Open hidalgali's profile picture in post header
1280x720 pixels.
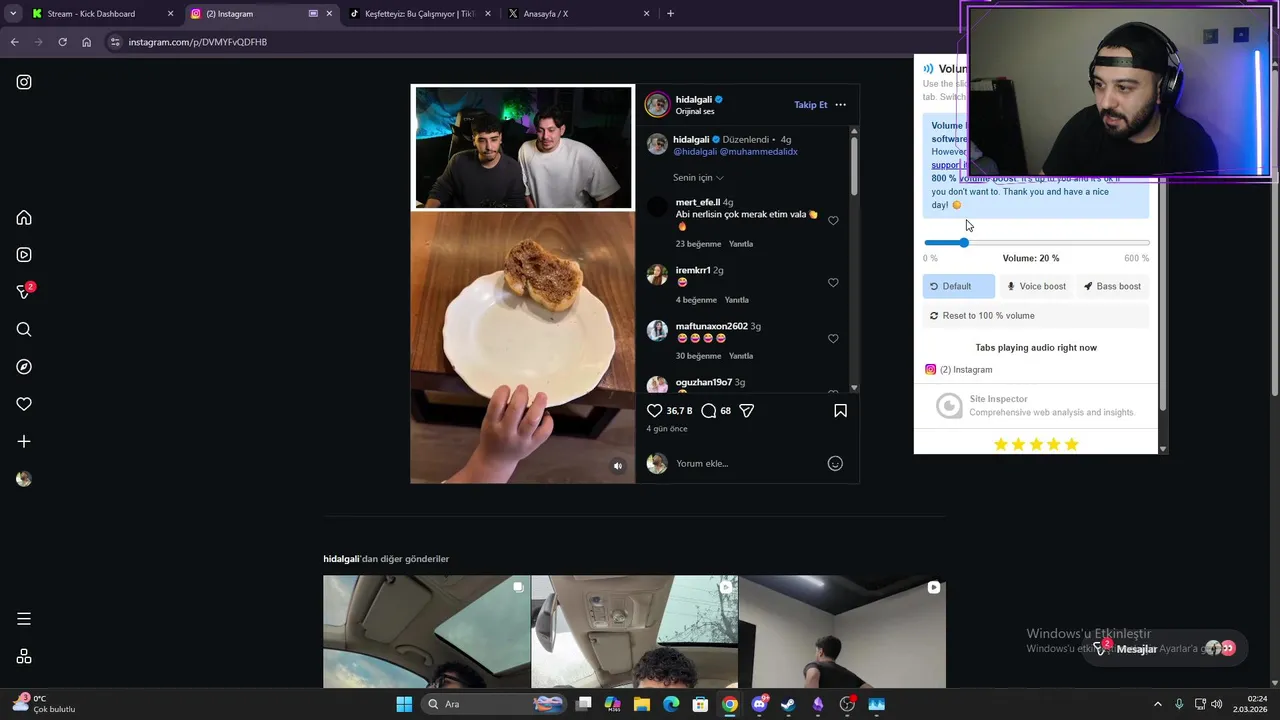click(657, 104)
